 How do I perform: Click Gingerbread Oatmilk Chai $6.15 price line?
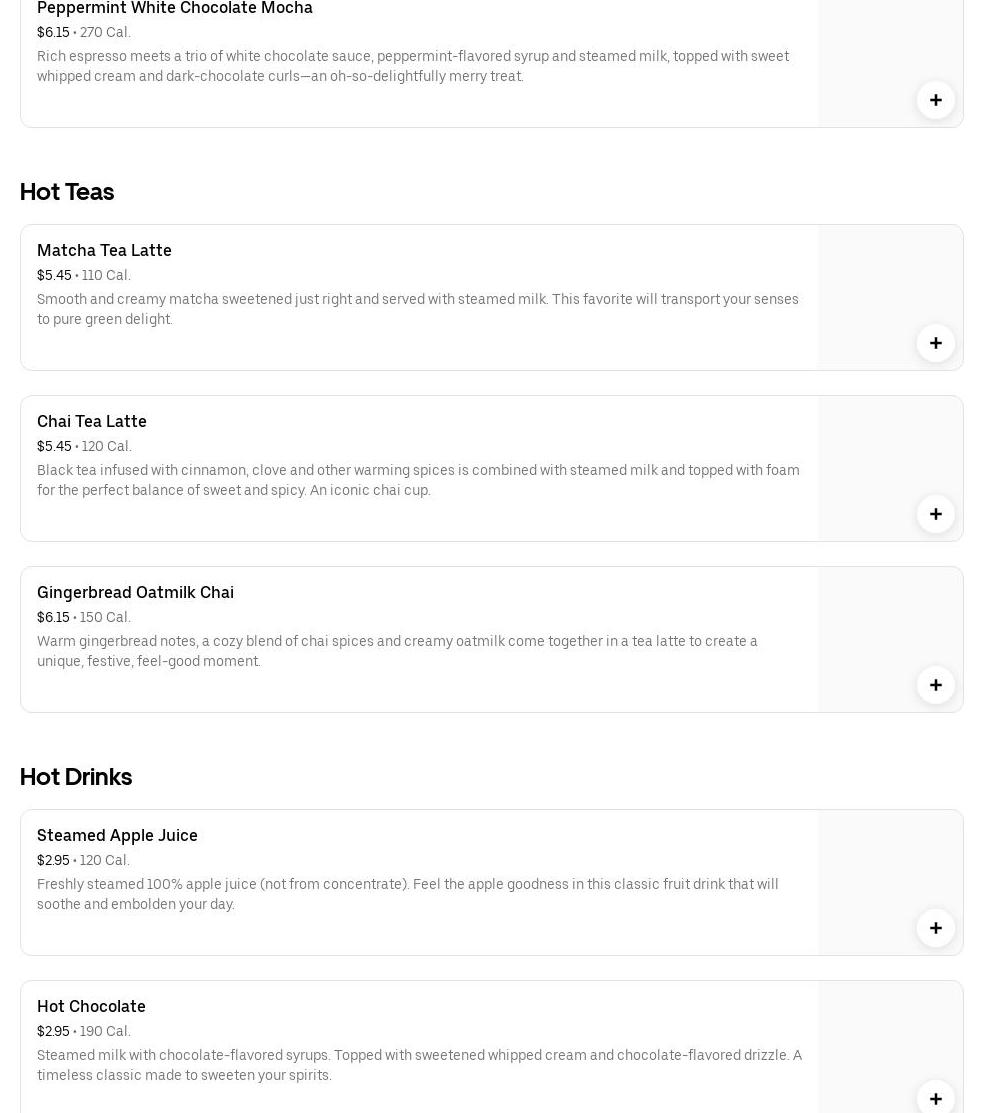84,617
